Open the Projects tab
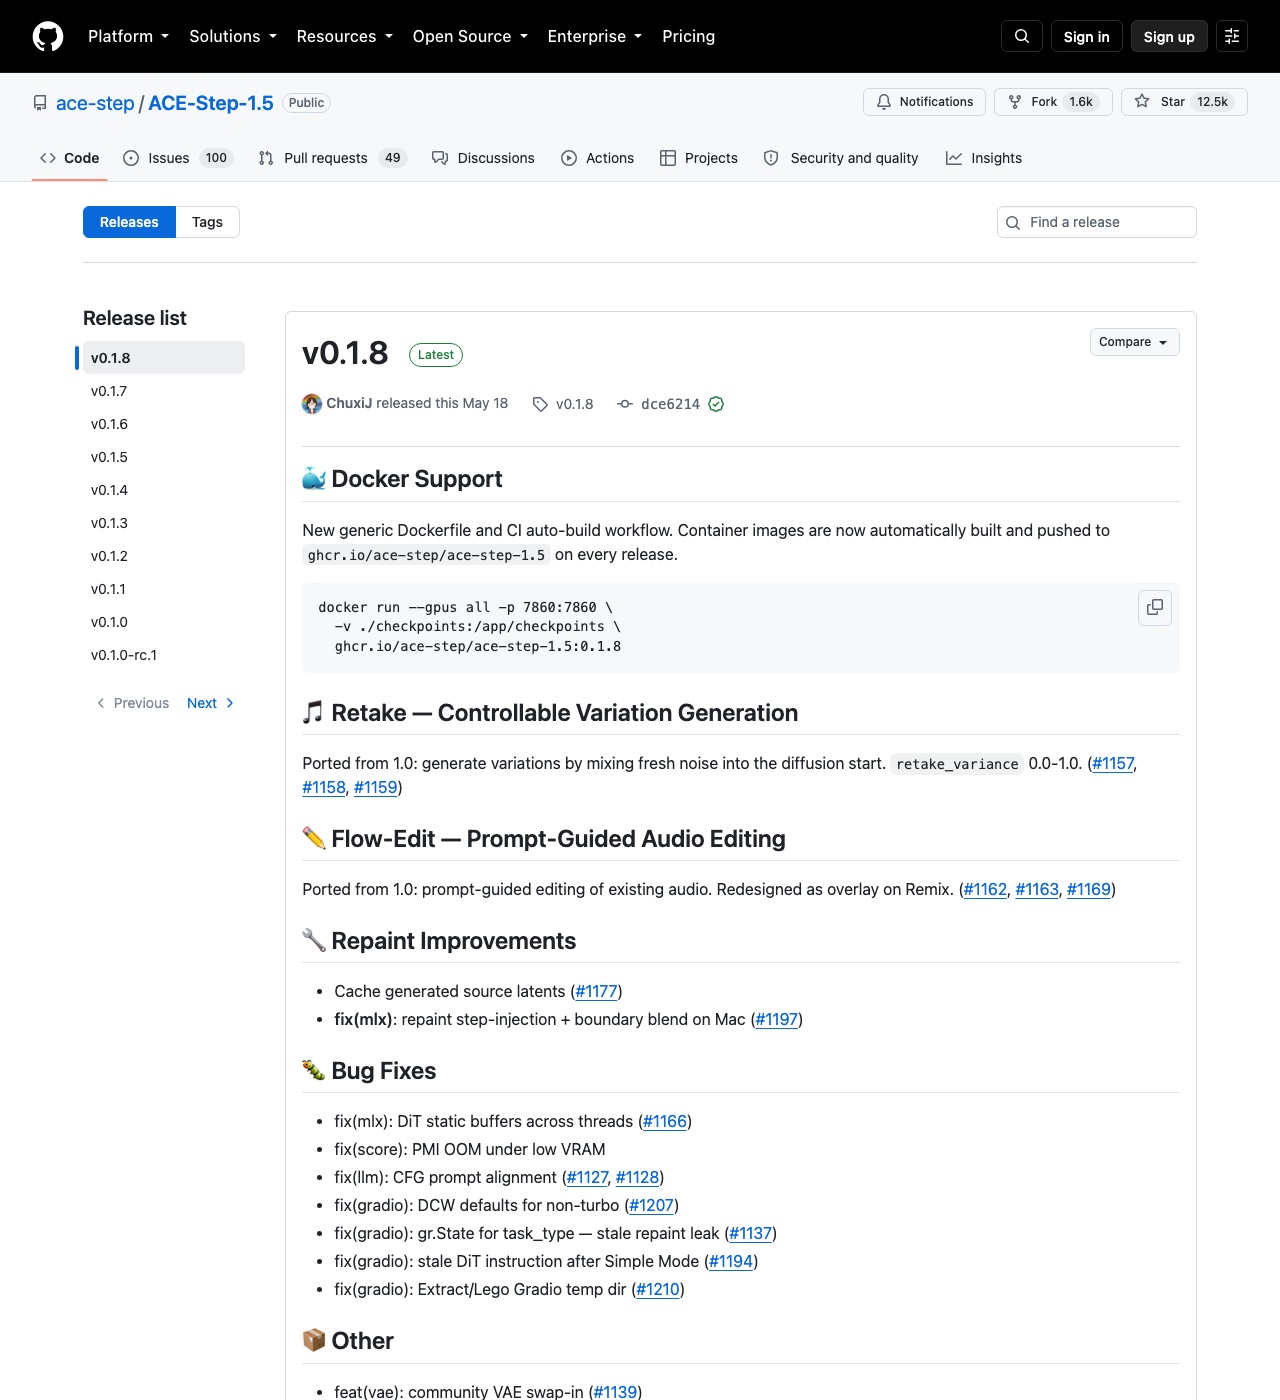The height and width of the screenshot is (1400, 1280). [x=698, y=158]
